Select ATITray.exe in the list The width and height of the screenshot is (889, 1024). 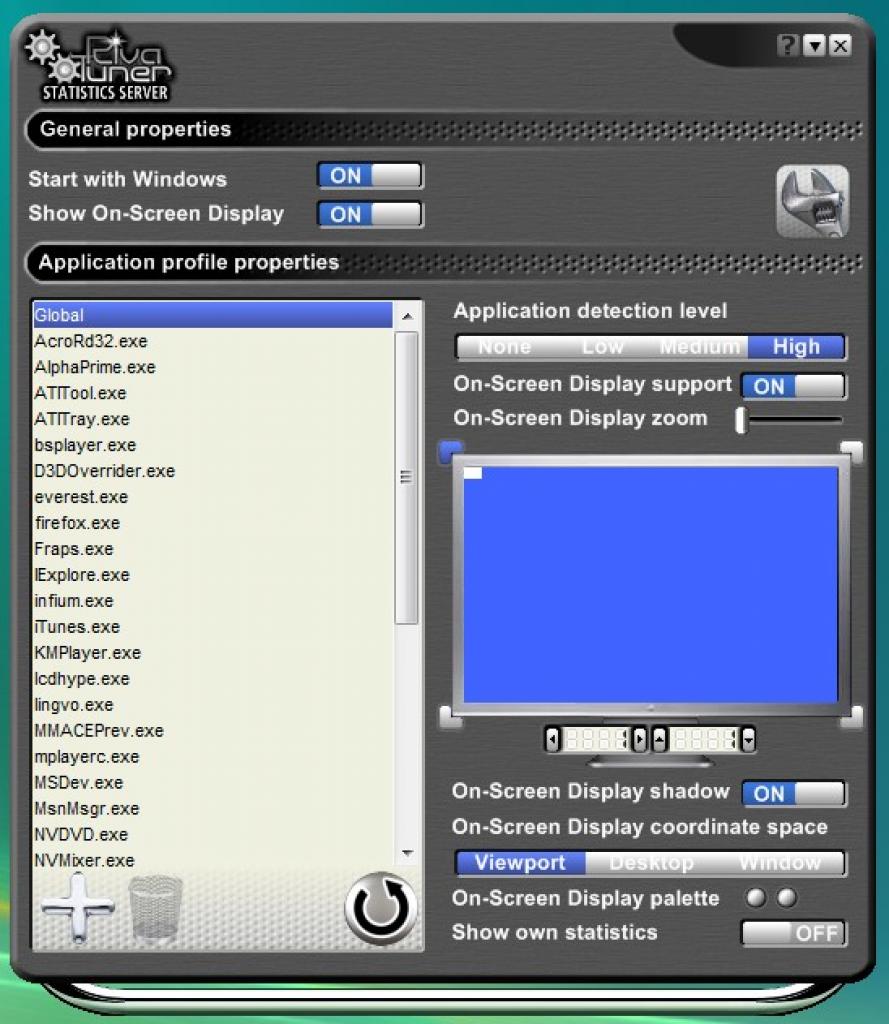pyautogui.click(x=213, y=419)
